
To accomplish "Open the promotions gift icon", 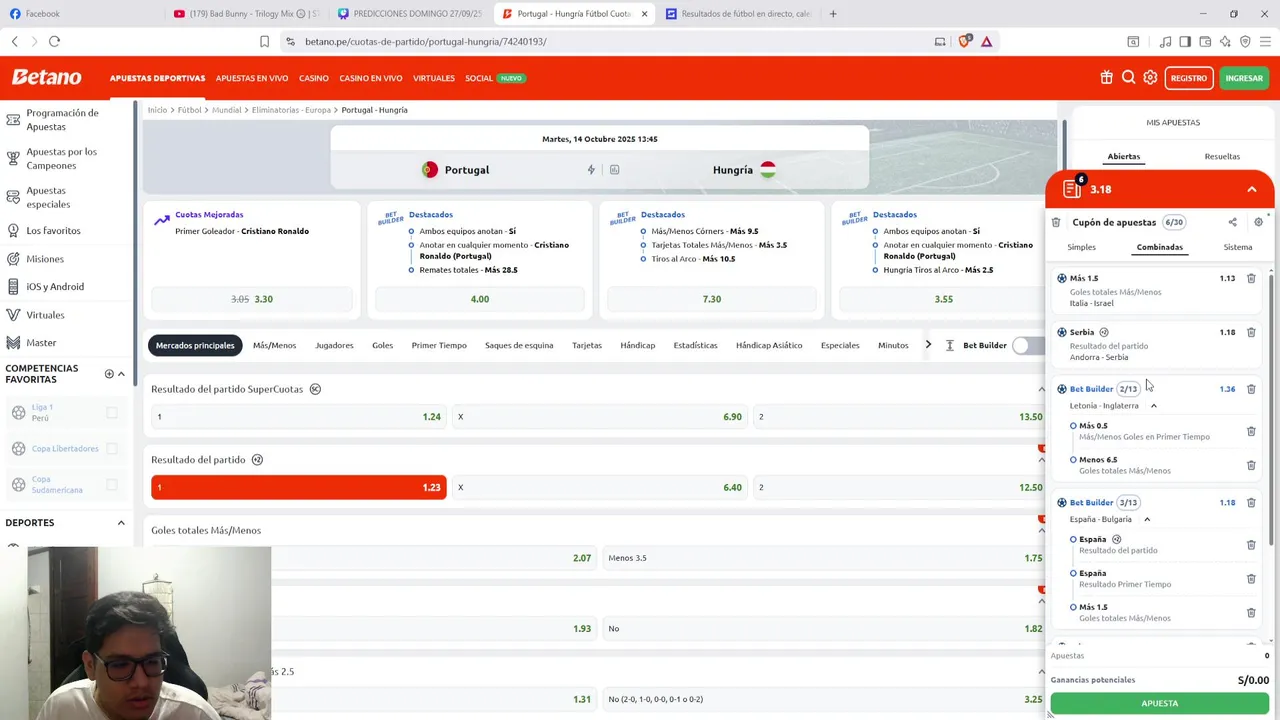I will point(1106,78).
